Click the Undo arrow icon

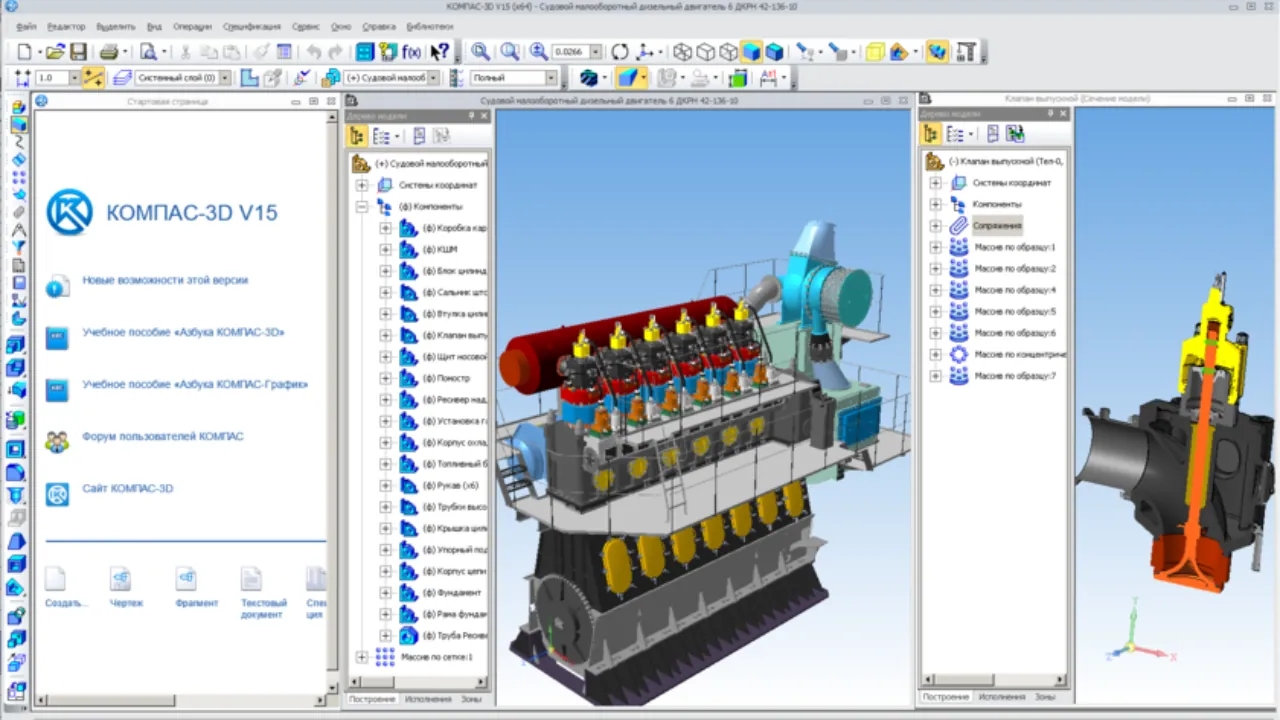314,51
